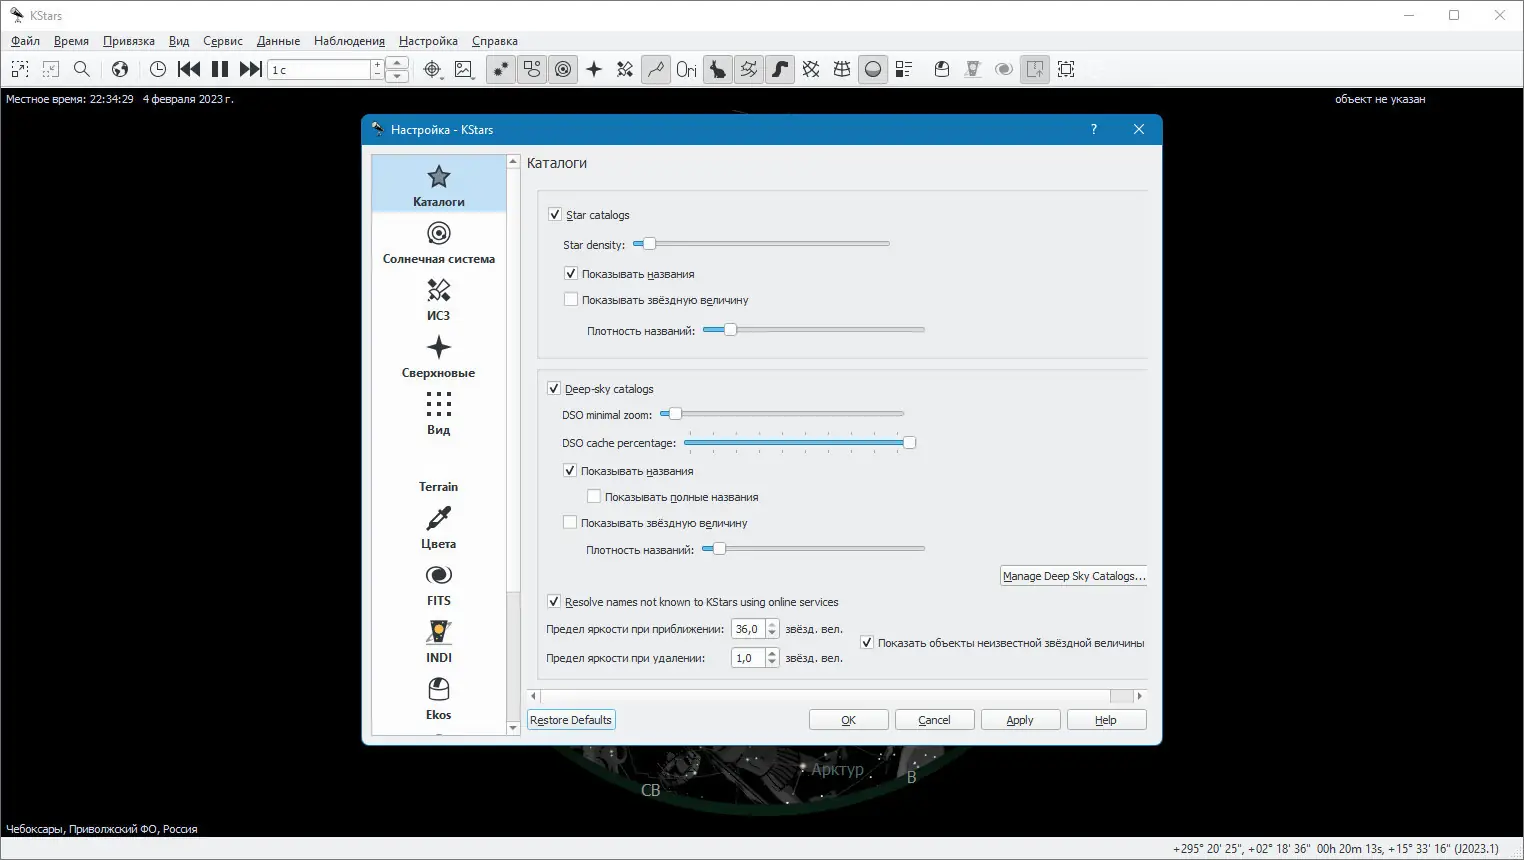Click the zoom out toolbar icon
This screenshot has height=860, width=1524.
[x=51, y=69]
